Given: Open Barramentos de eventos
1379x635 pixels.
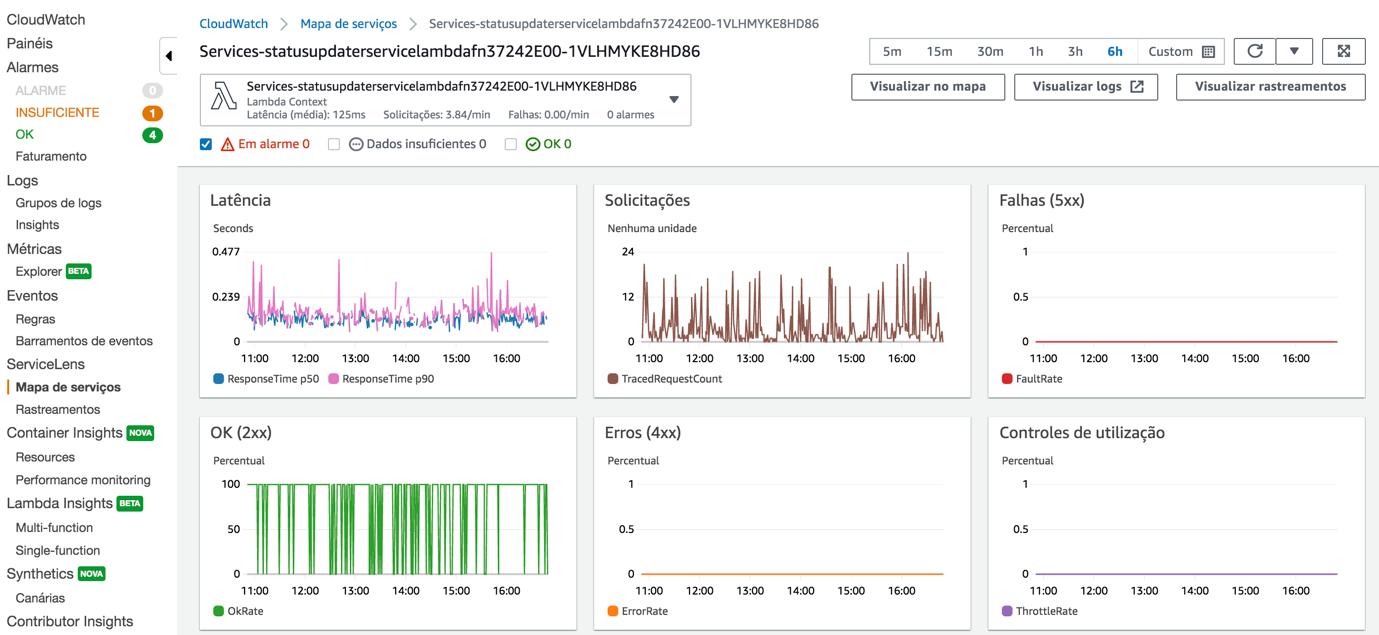Looking at the screenshot, I should (x=84, y=341).
